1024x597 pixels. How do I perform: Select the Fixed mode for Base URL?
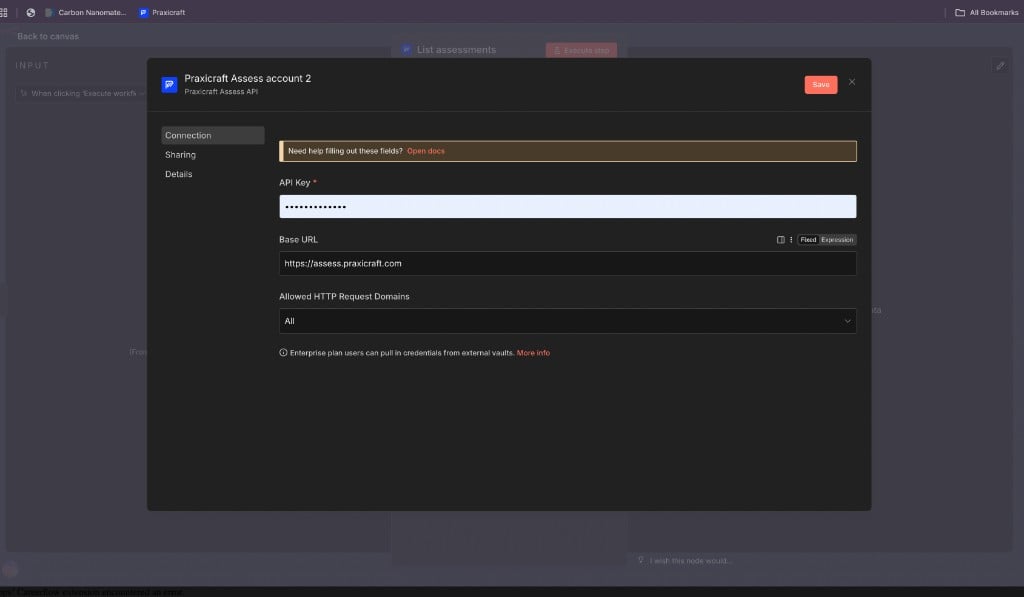(808, 240)
